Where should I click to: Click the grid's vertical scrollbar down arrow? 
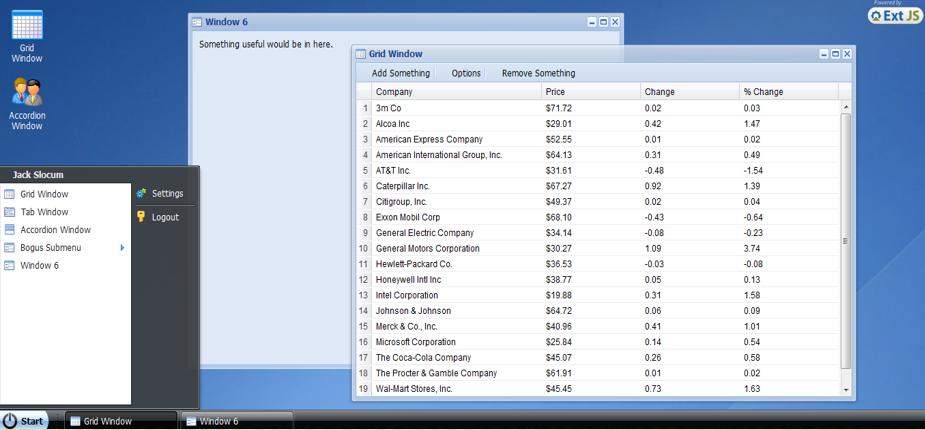pyautogui.click(x=846, y=389)
